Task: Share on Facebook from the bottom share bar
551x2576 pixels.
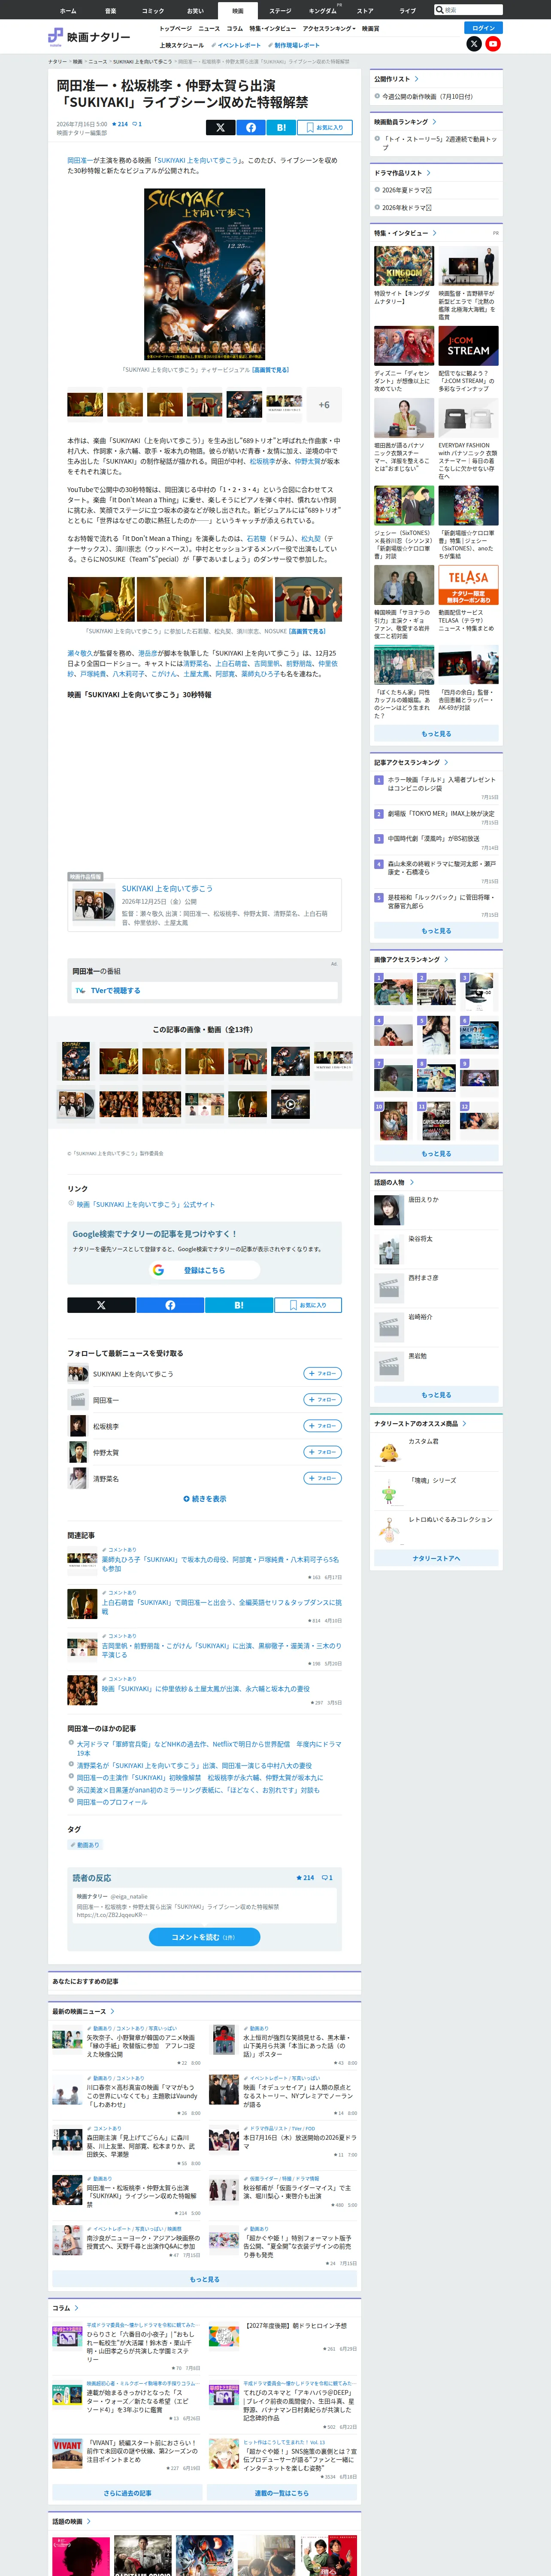Action: pos(170,1305)
